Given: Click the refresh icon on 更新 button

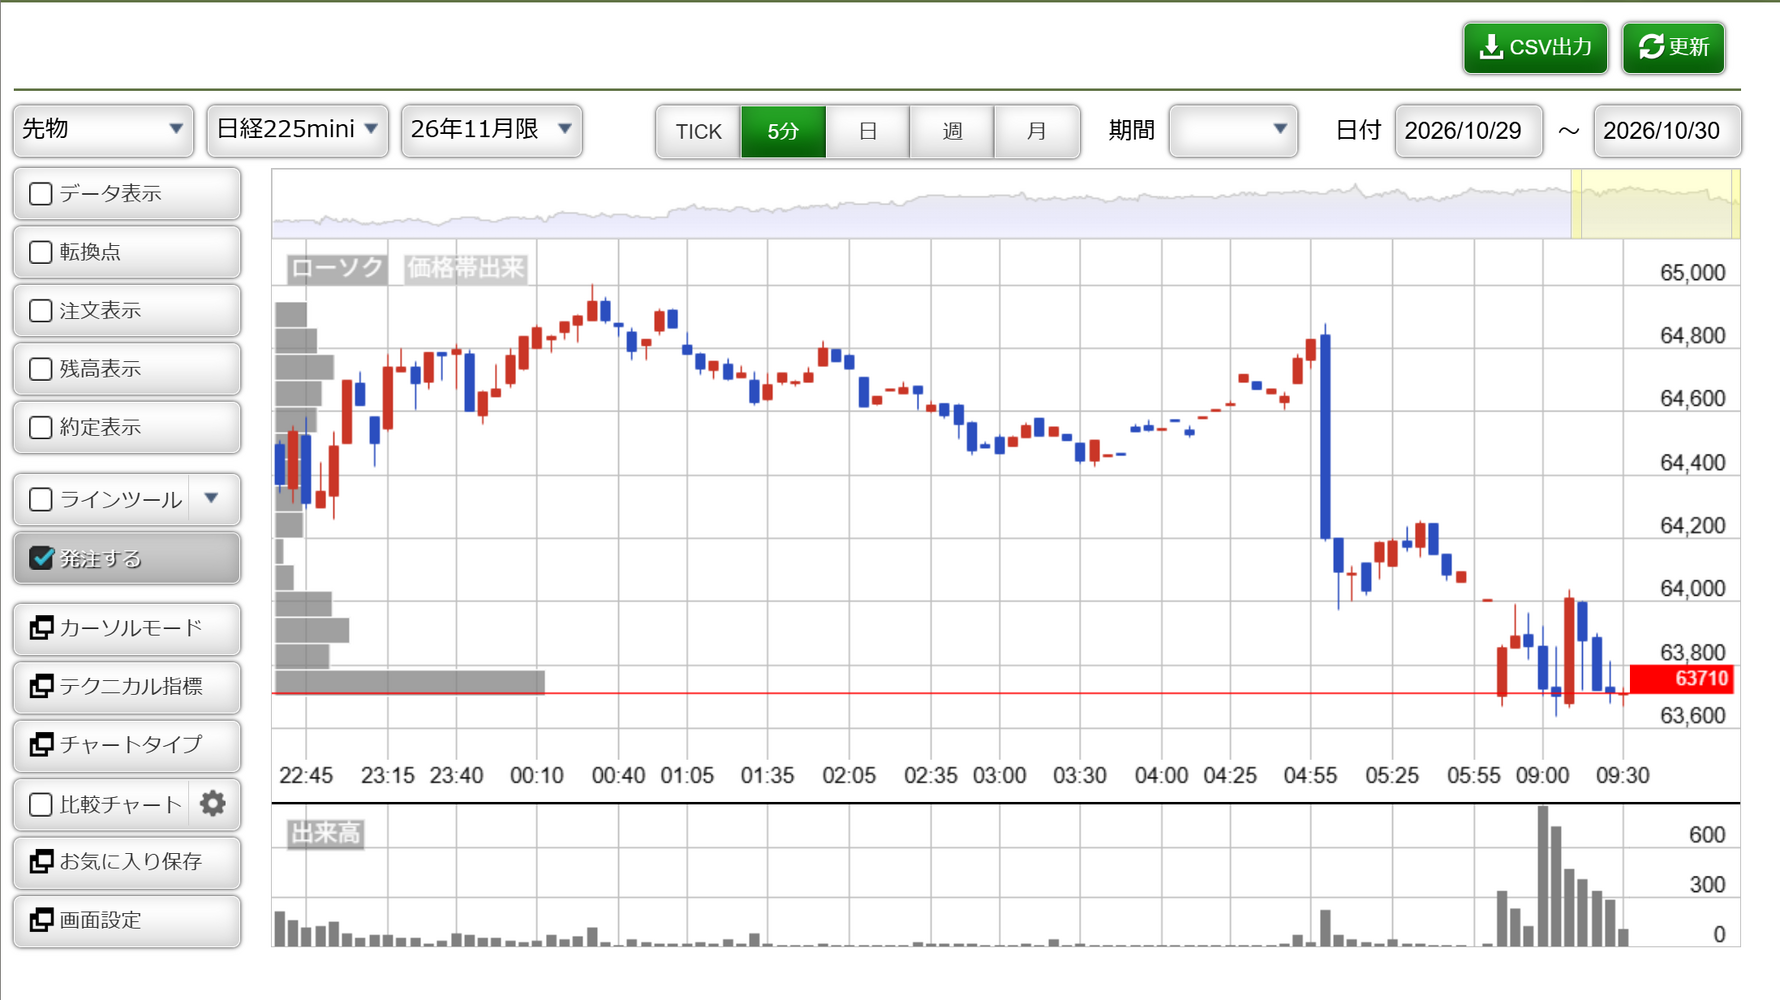Looking at the screenshot, I should [x=1651, y=47].
